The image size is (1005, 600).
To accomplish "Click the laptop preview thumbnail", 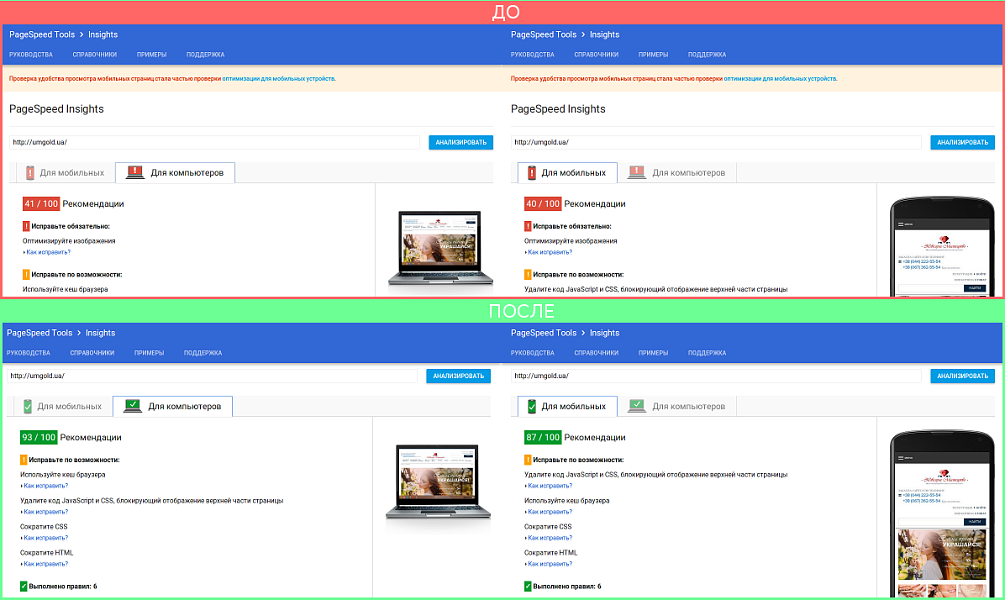I will click(440, 240).
